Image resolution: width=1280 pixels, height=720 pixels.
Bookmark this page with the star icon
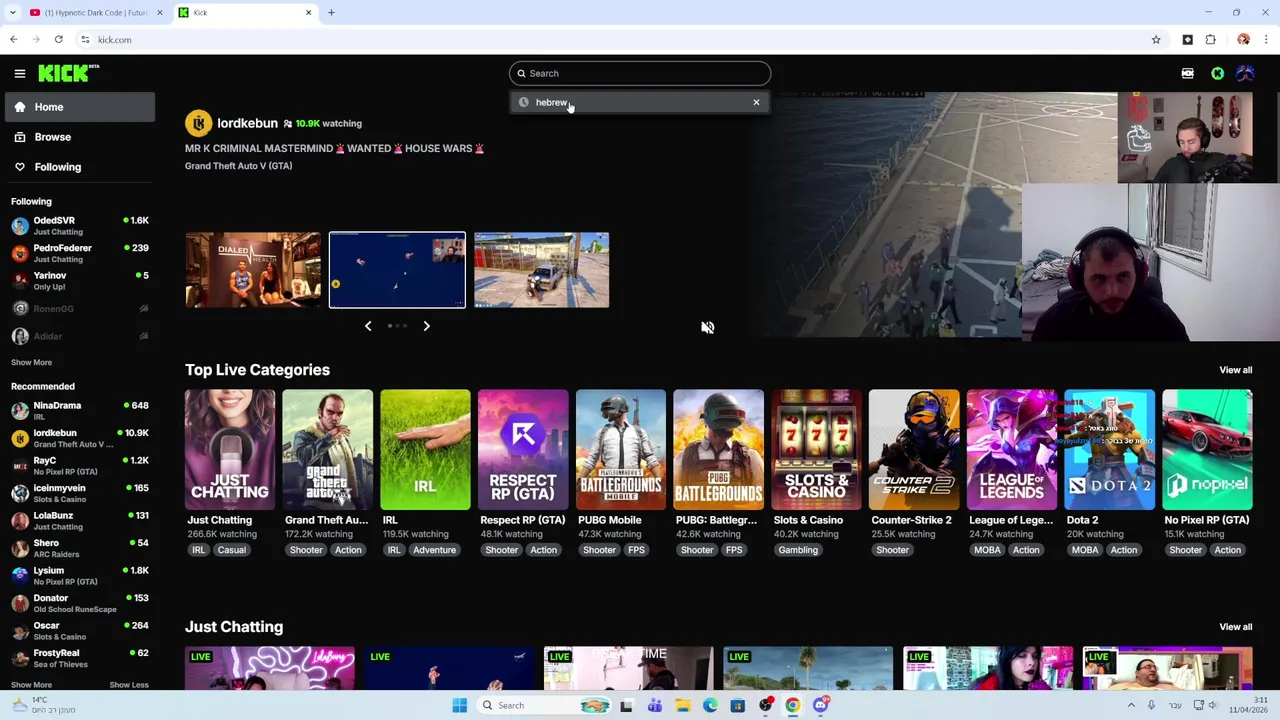1156,40
